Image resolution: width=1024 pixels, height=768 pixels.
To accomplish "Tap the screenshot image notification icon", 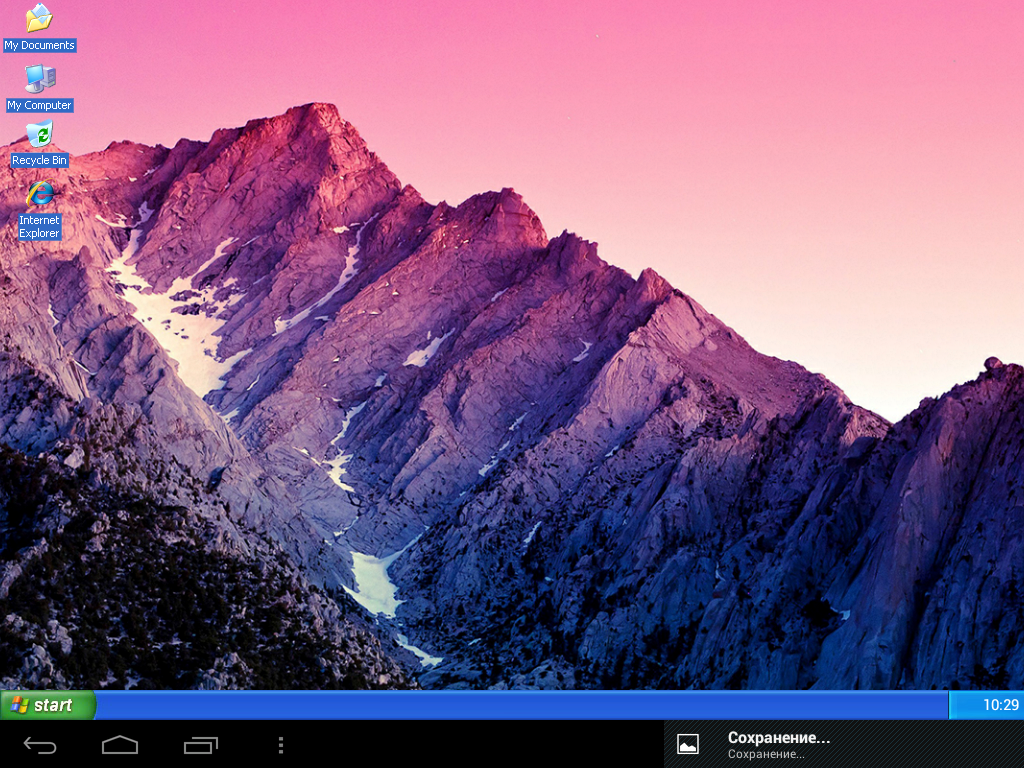I will (x=688, y=744).
